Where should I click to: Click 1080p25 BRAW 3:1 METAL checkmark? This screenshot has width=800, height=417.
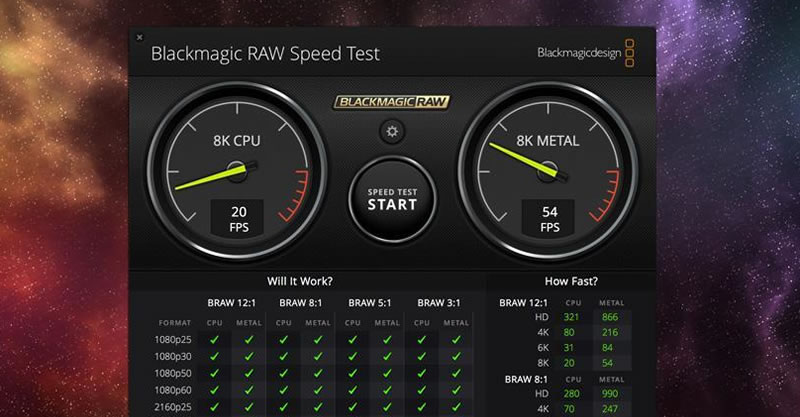[456, 339]
